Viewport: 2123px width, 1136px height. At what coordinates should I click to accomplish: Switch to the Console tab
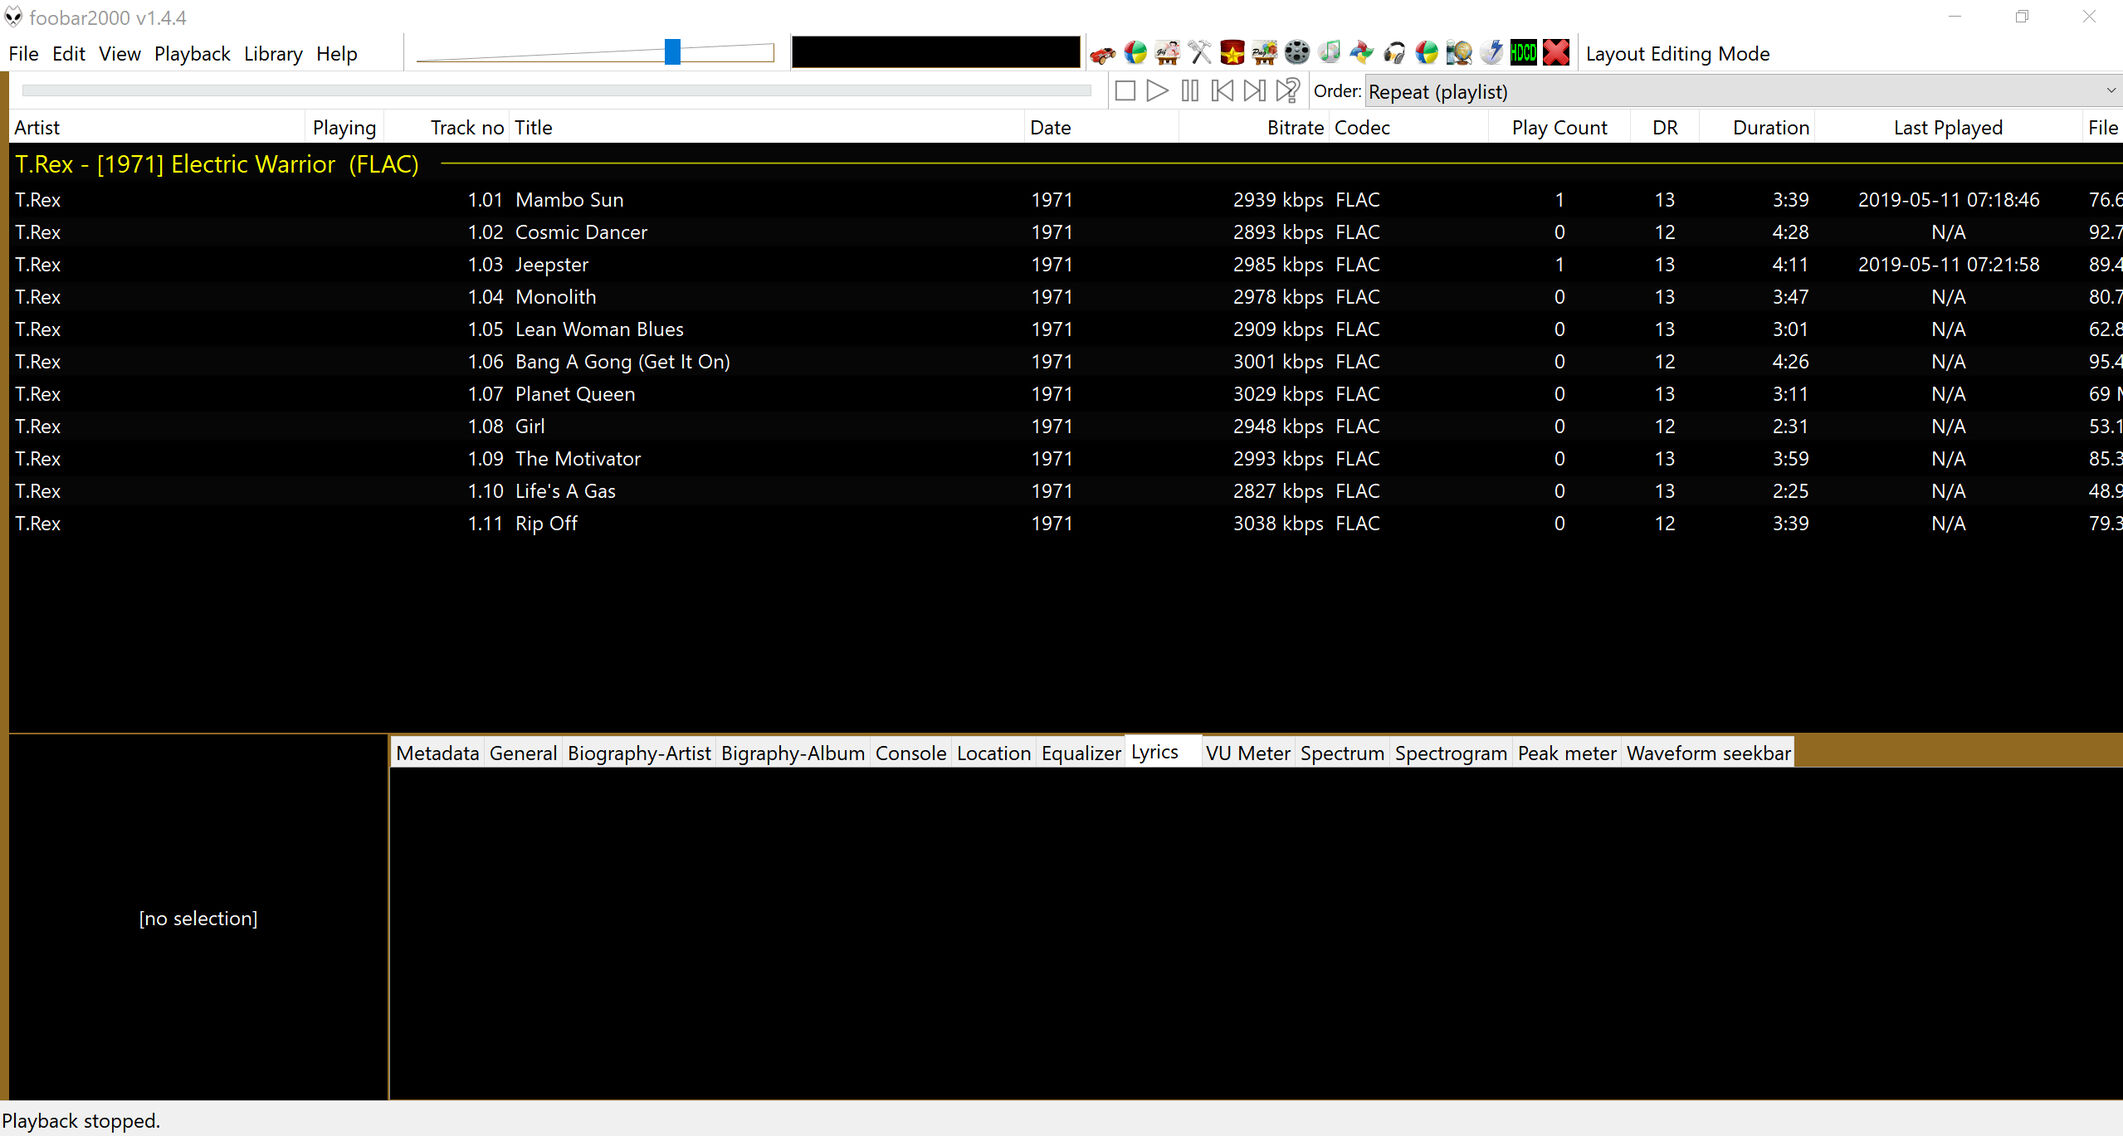911,753
